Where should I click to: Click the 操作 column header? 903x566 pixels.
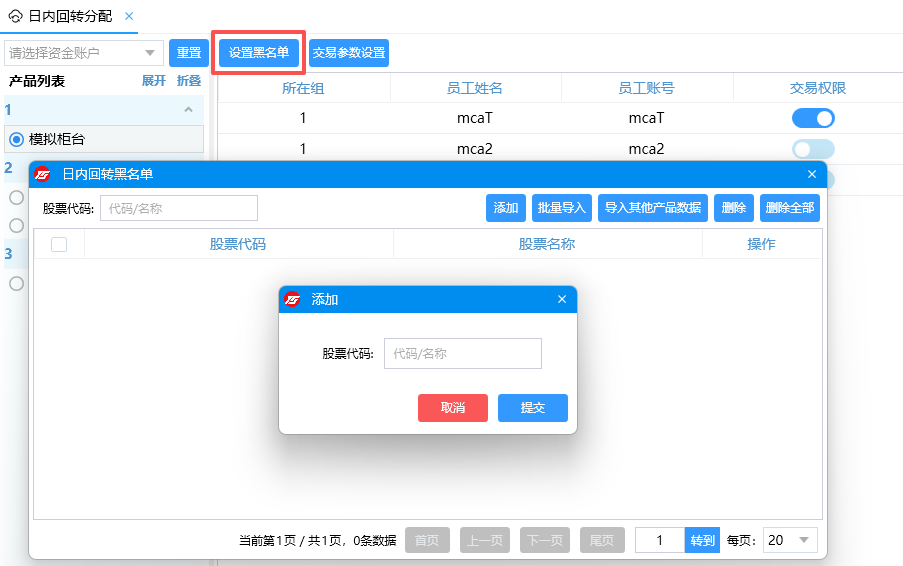click(761, 244)
